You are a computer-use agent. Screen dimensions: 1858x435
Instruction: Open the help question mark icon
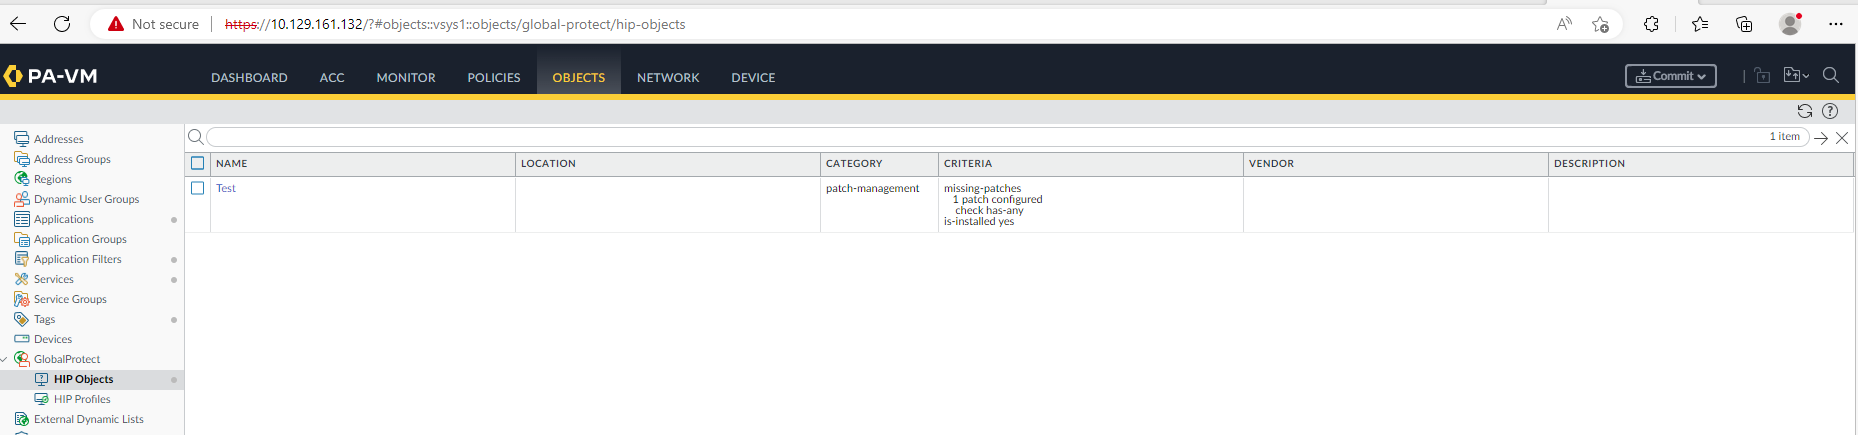[1830, 111]
